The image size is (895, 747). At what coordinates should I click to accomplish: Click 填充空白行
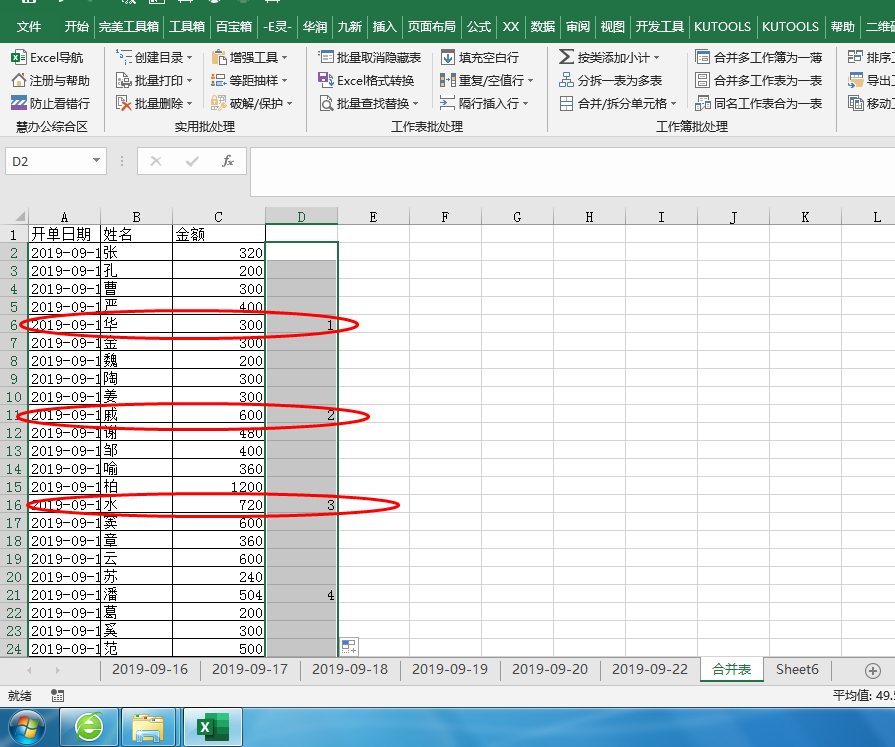pyautogui.click(x=479, y=58)
